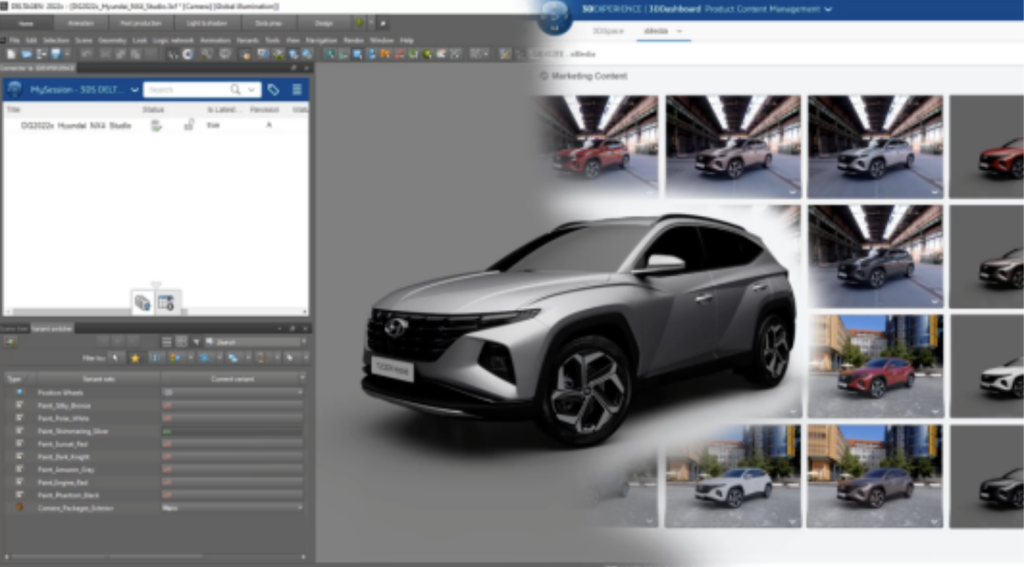Click the 3DEXPERIENCE compass icon in MySession panel
Image resolution: width=1024 pixels, height=567 pixels.
pos(15,89)
